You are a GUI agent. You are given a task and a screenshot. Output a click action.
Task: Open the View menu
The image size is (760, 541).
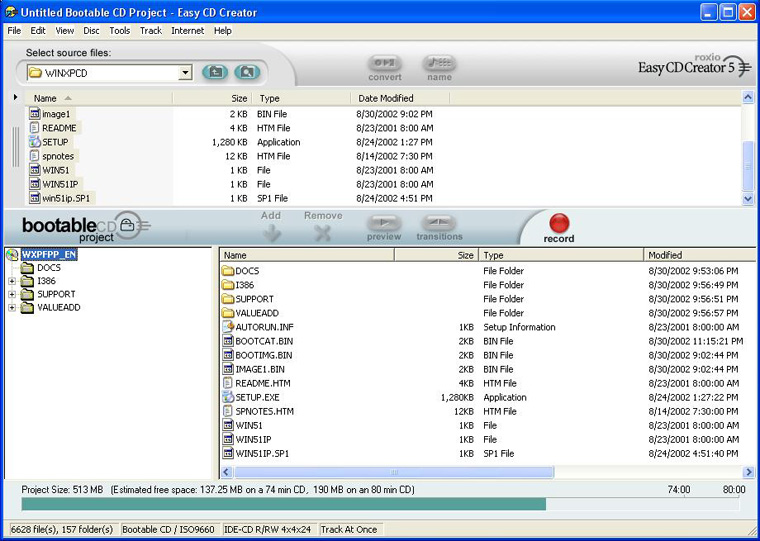(x=64, y=31)
